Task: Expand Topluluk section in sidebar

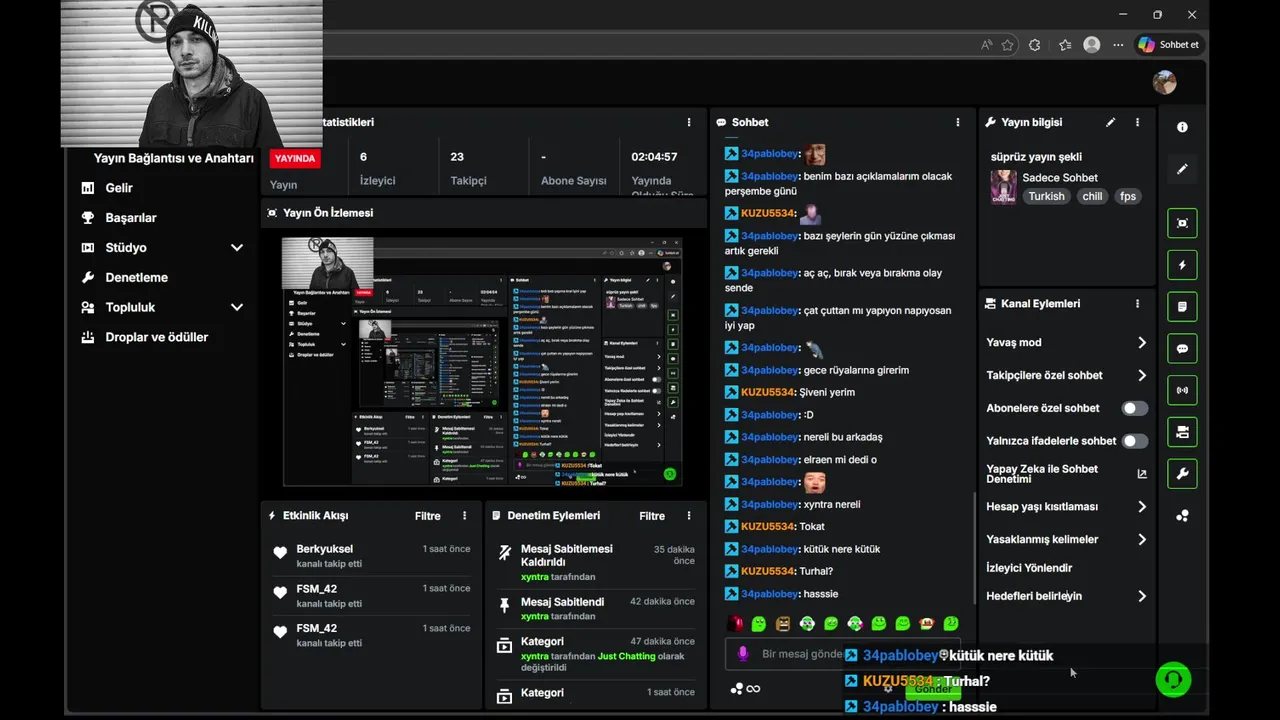Action: 237,307
